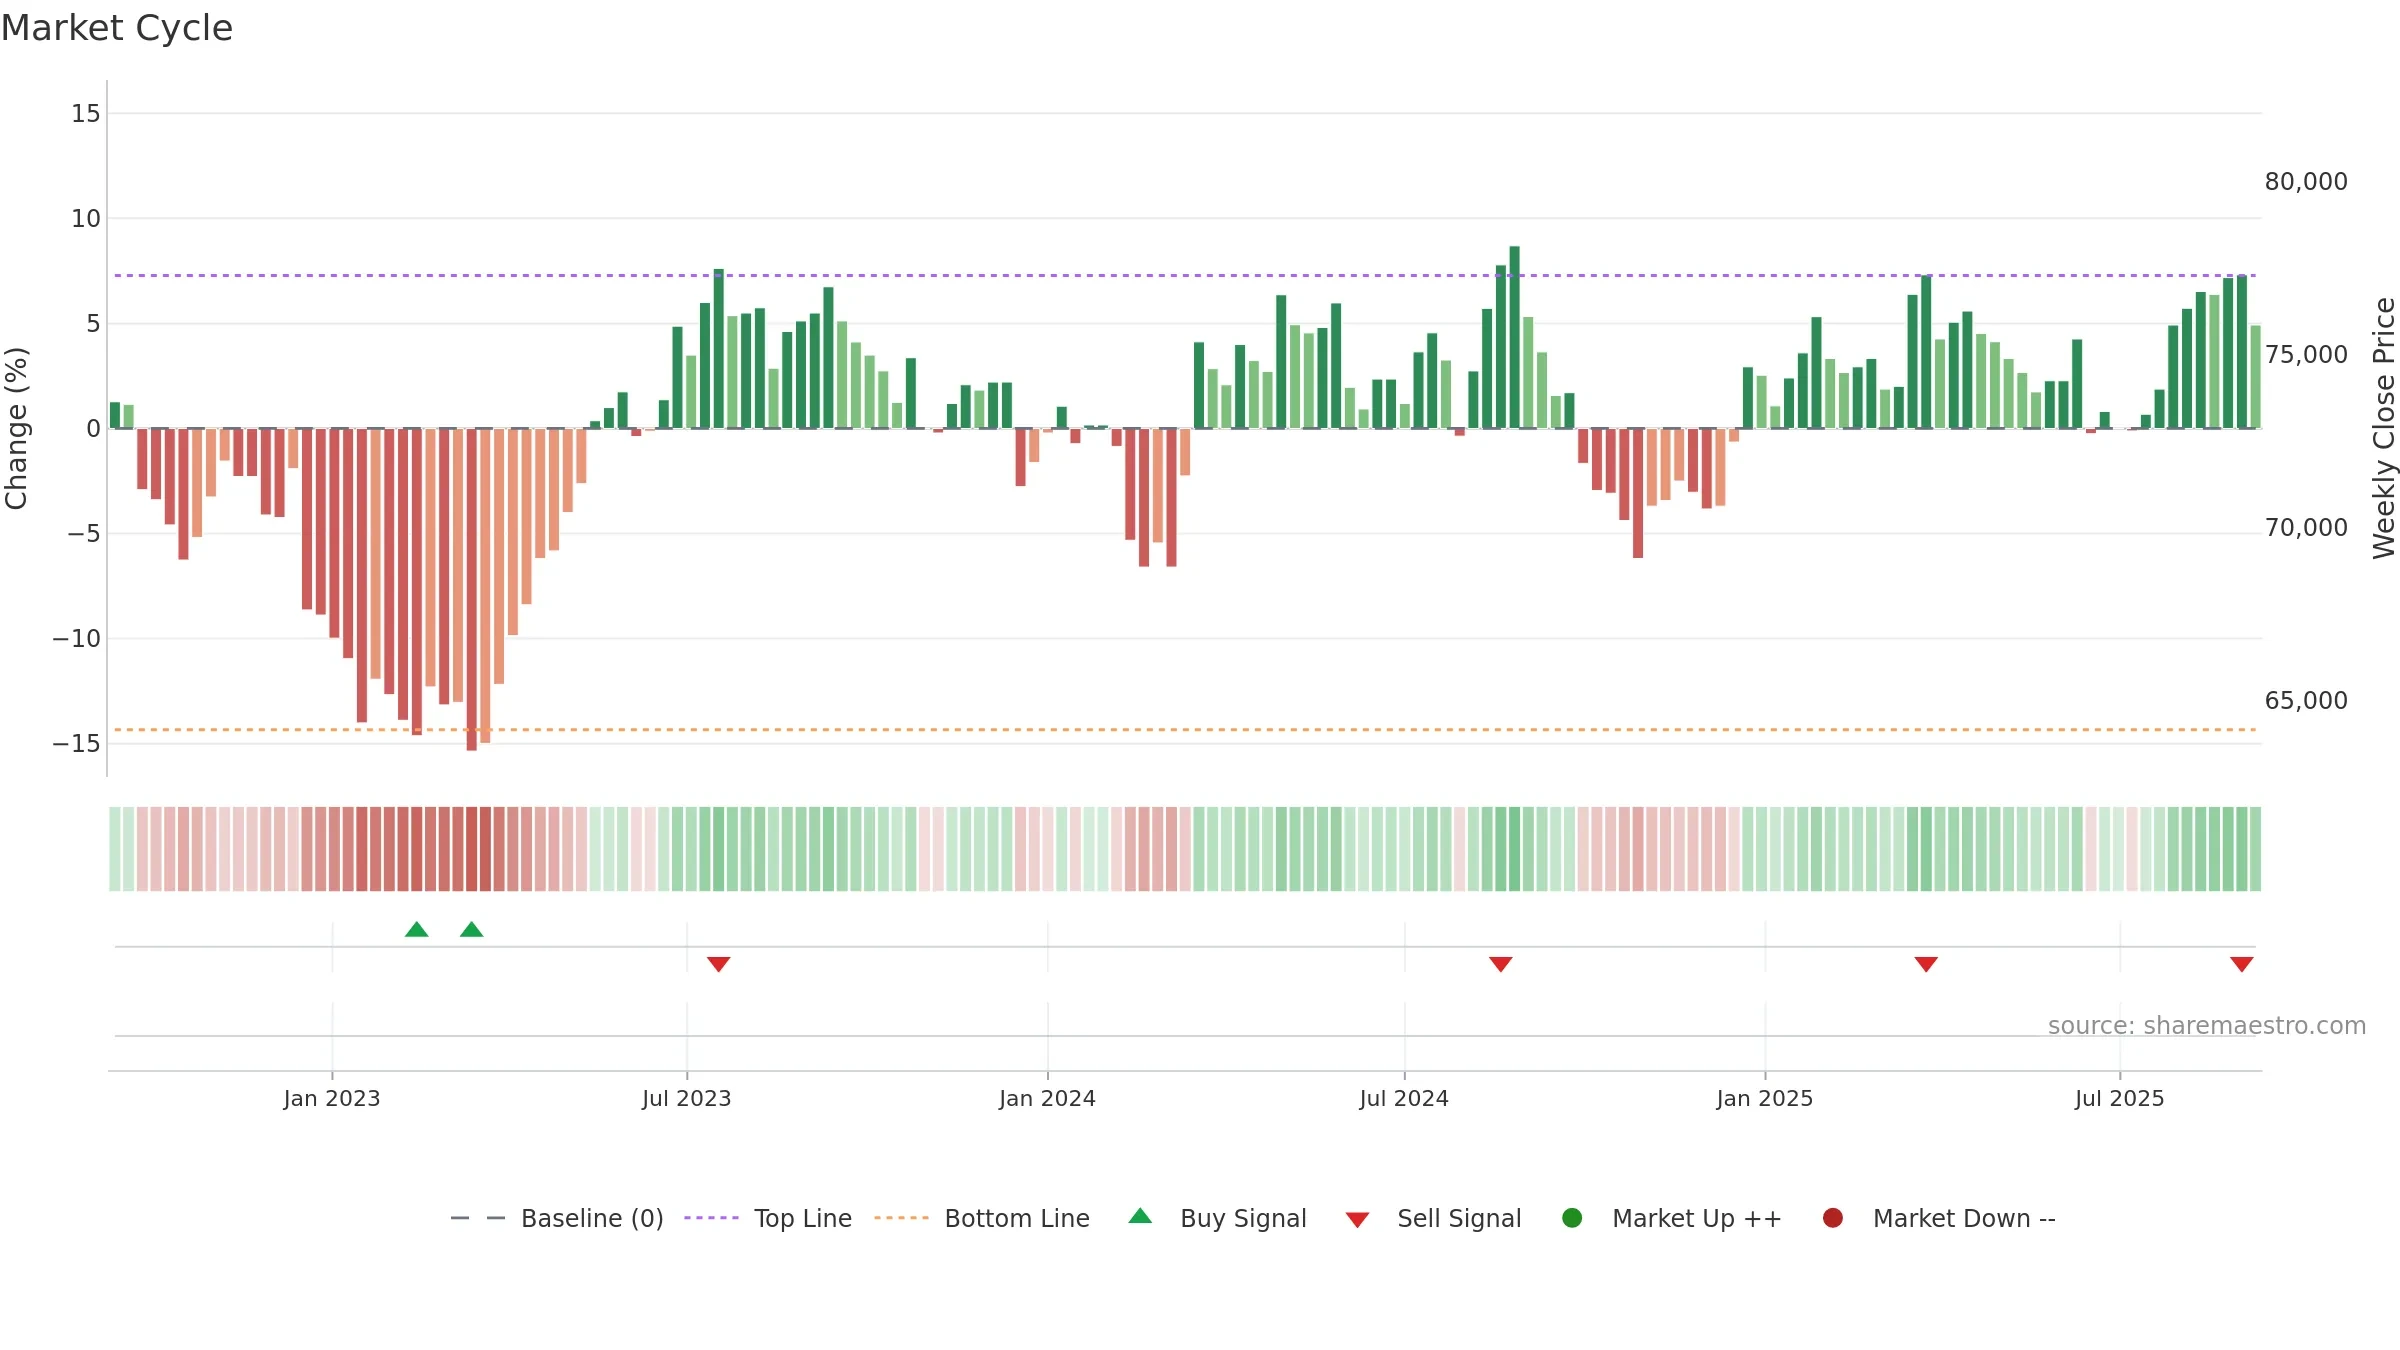Click the 75,000 price axis label
The image size is (2400, 1350).
pyautogui.click(x=2306, y=355)
